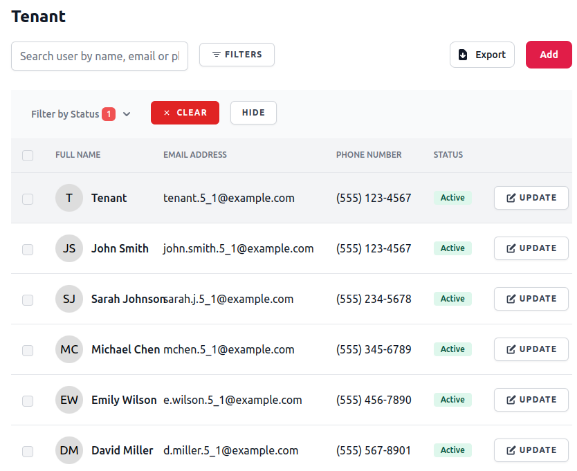577x471 pixels.
Task: Focus the search user input field
Action: [99, 56]
